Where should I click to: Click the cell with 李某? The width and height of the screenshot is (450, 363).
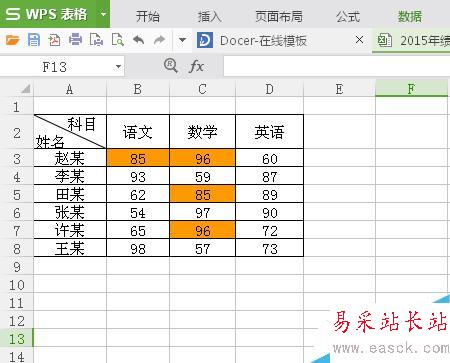tap(70, 176)
